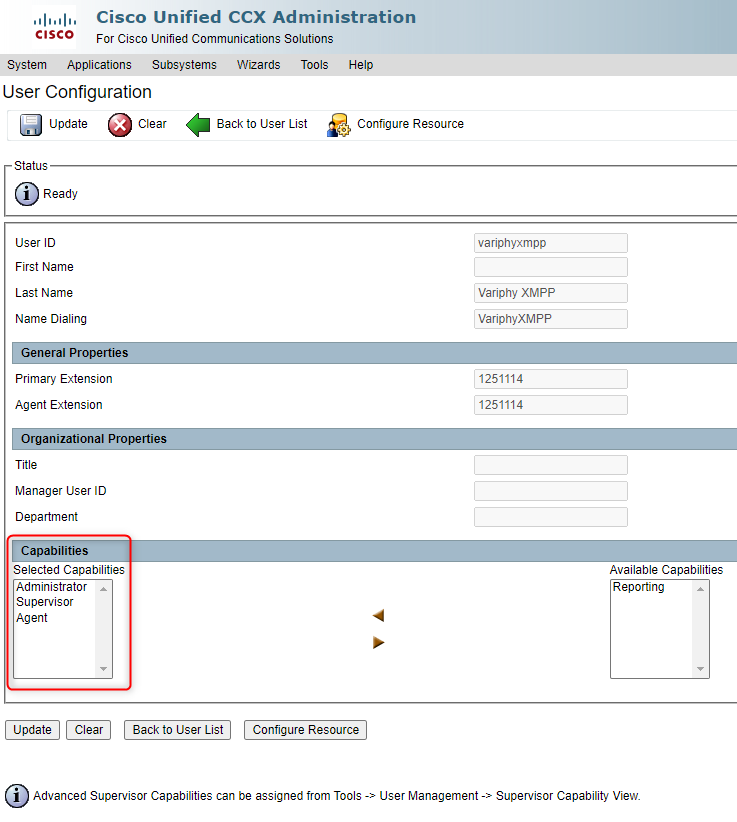This screenshot has width=737, height=822.
Task: Click the Last Name field
Action: 551,293
